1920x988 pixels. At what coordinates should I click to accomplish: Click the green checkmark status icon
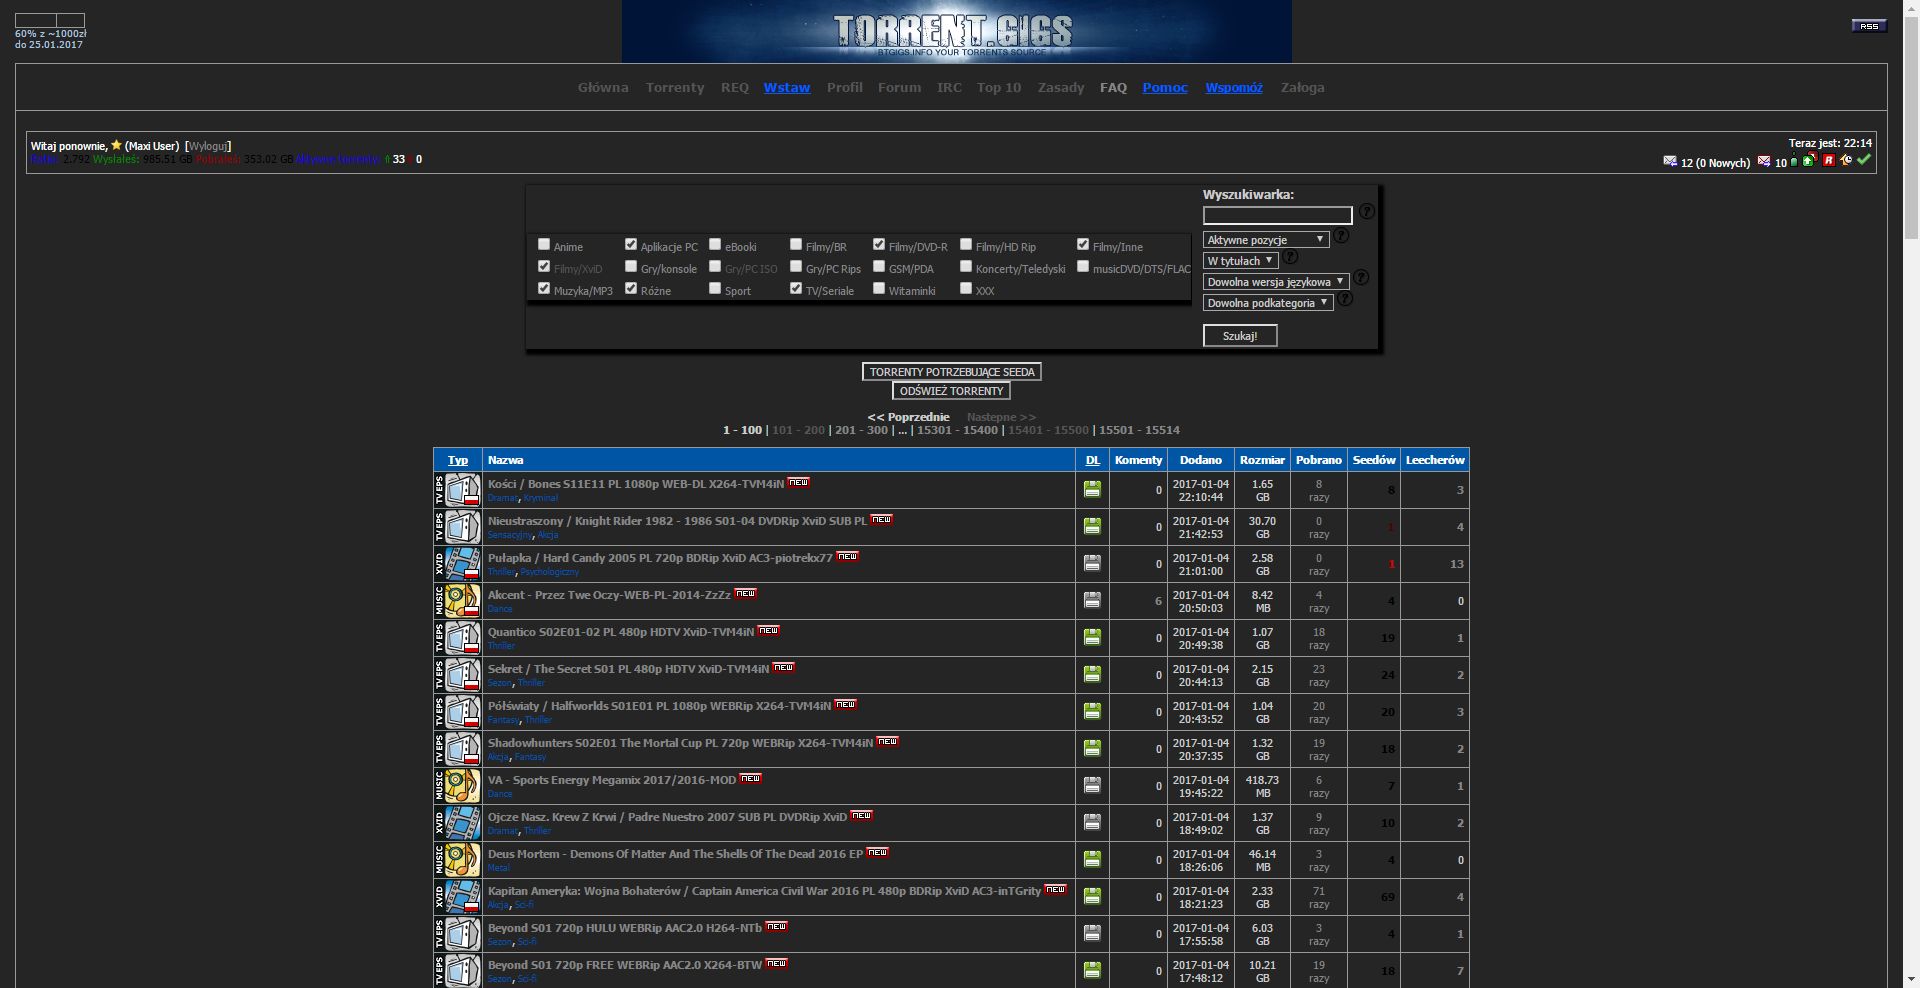[x=1863, y=160]
